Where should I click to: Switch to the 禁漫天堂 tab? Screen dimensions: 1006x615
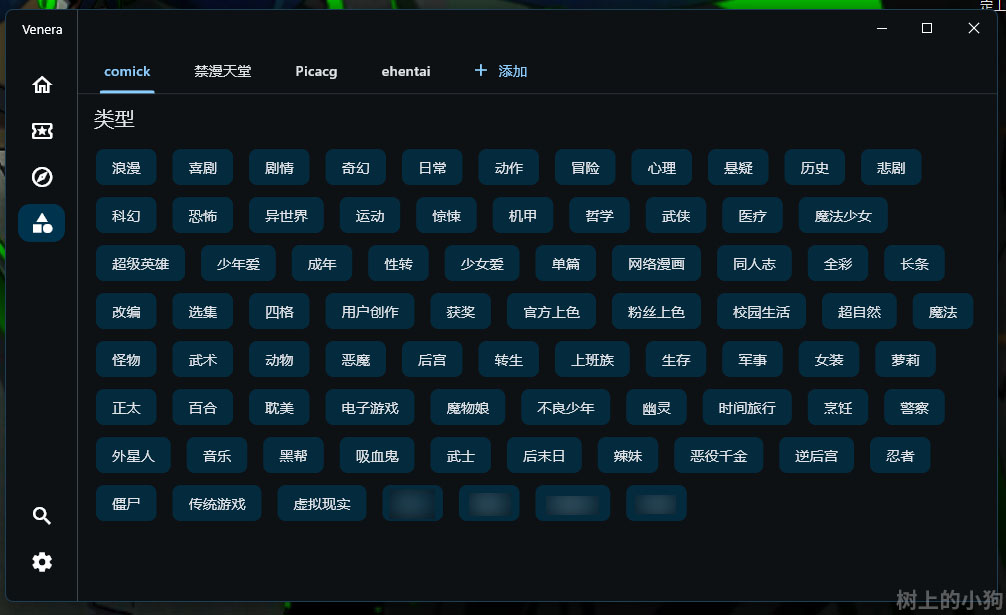pos(223,71)
